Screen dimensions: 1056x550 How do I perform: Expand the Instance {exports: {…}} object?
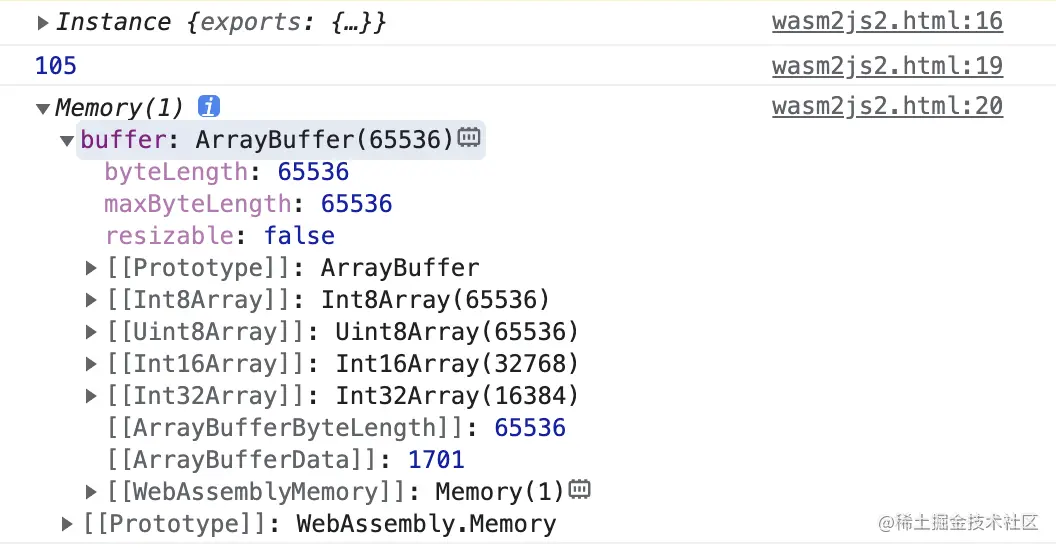pos(42,23)
